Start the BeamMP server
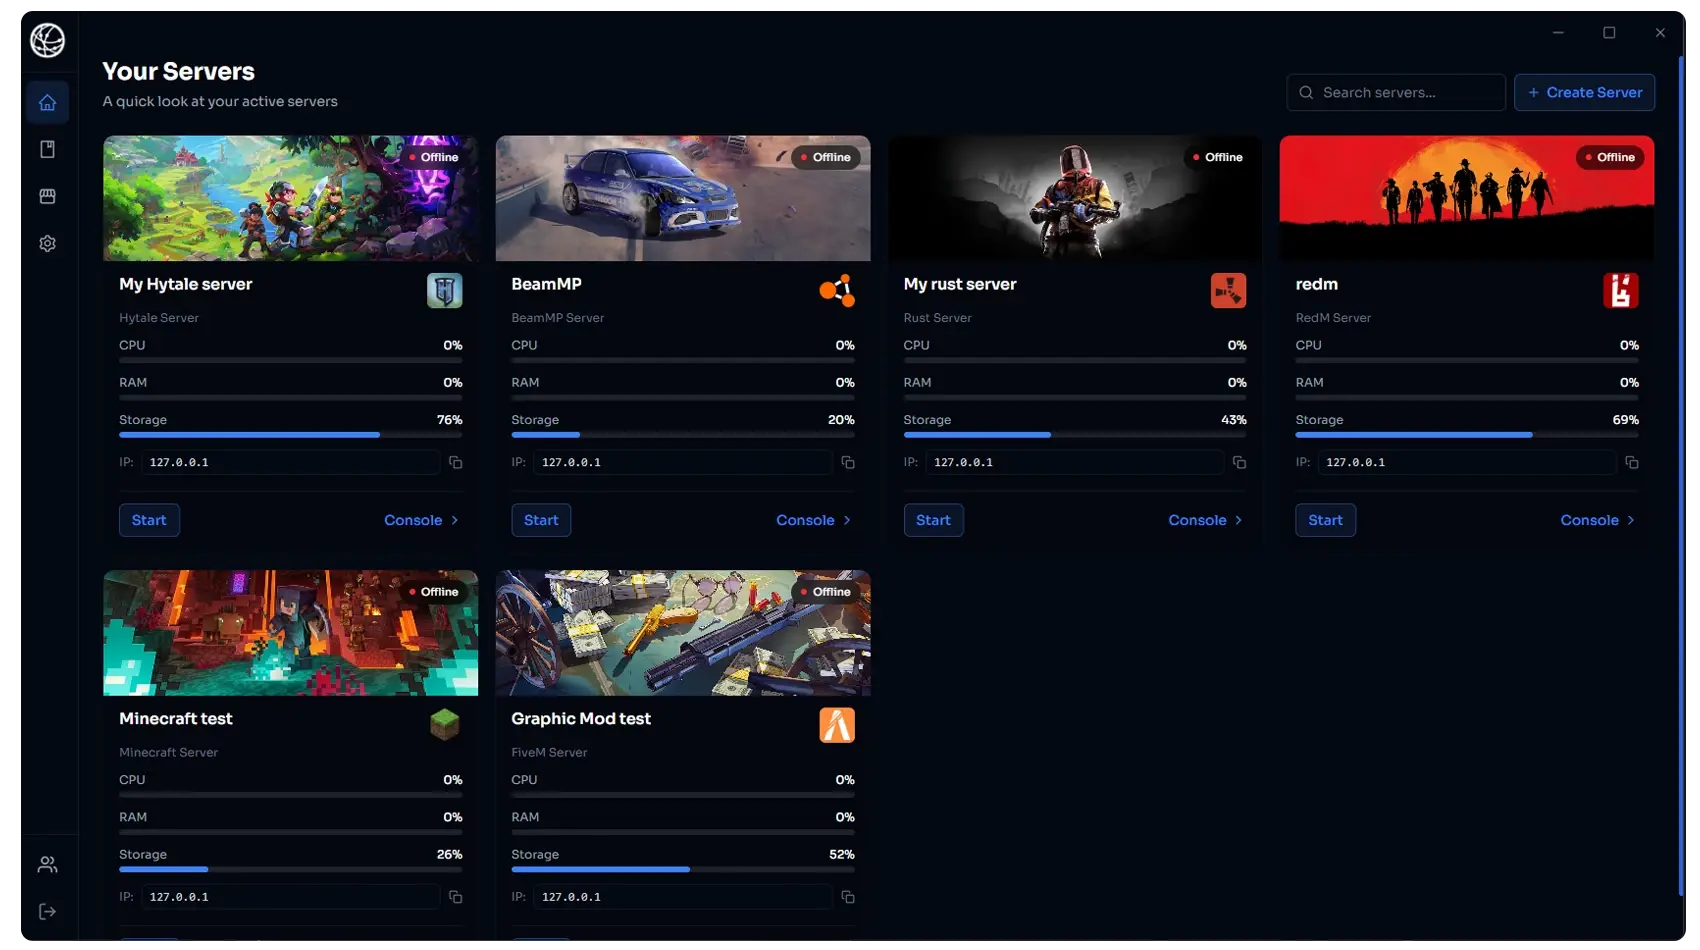The height and width of the screenshot is (950, 1700). pos(541,521)
